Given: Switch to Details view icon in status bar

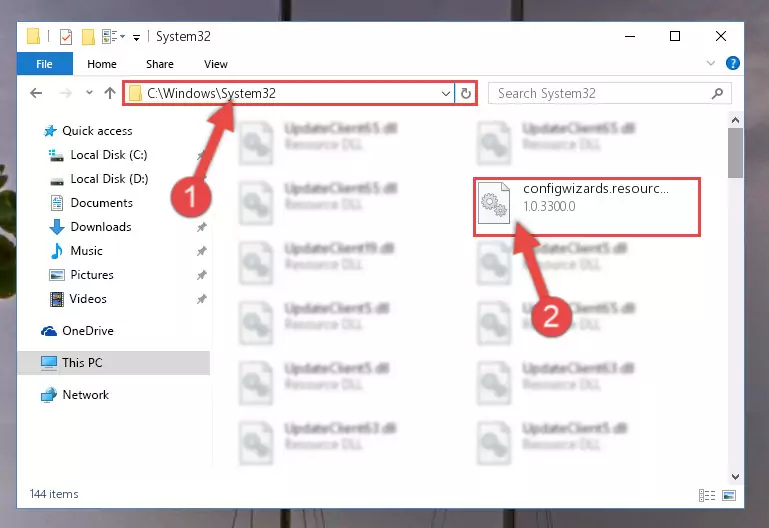Looking at the screenshot, I should [707, 496].
